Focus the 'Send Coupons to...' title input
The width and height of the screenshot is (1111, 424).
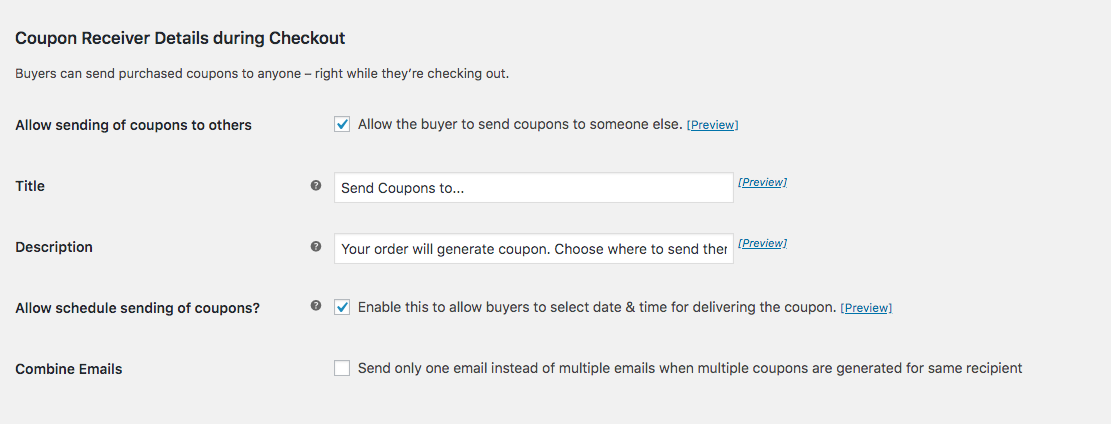click(534, 188)
